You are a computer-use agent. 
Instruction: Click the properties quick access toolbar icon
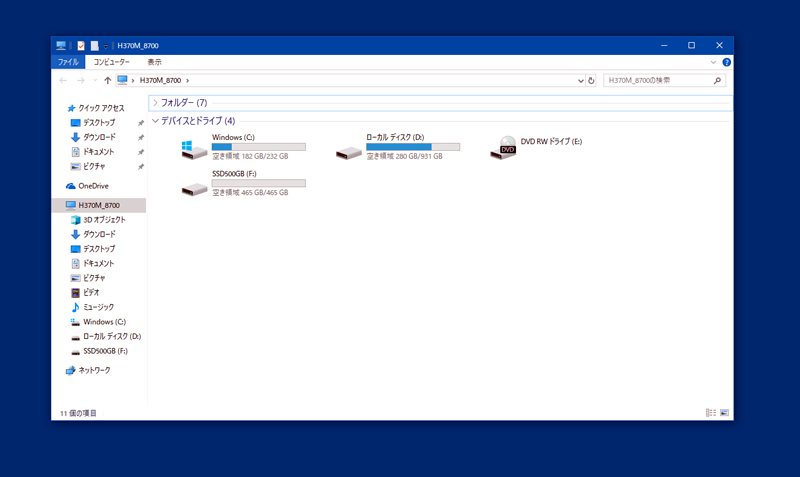[x=81, y=45]
